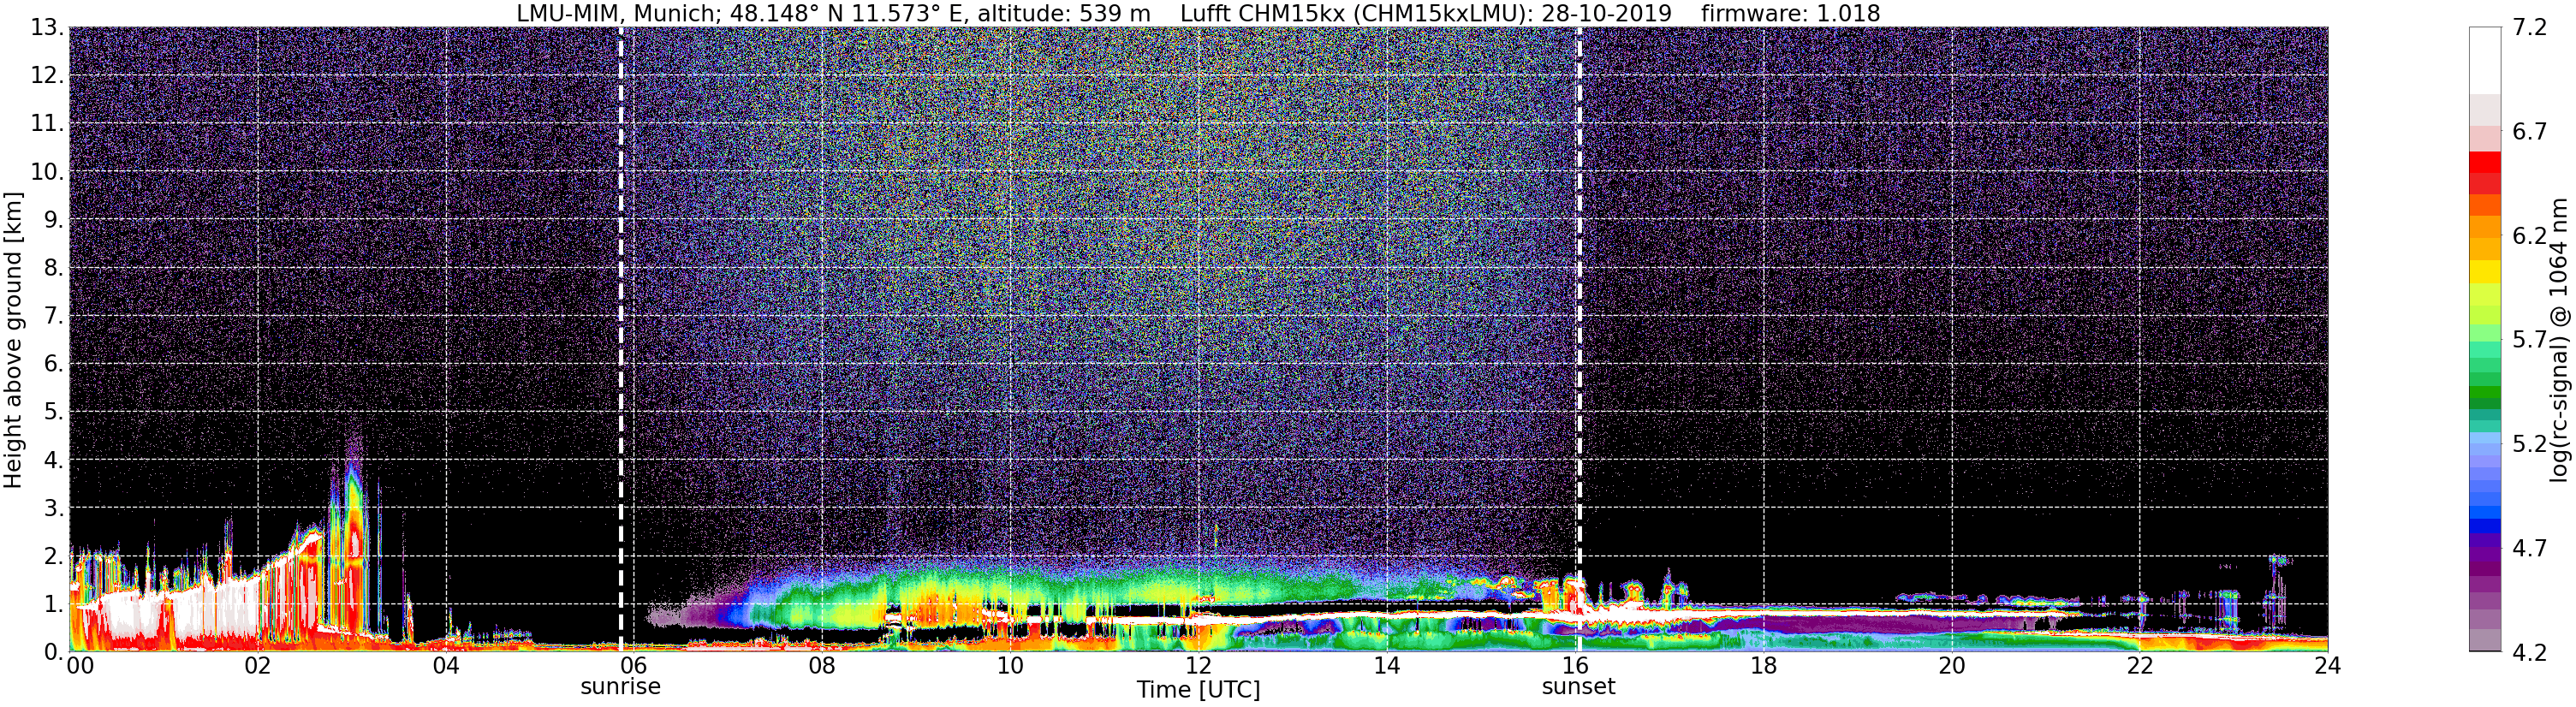Click the '9.' height-axis tick label
The height and width of the screenshot is (707, 2576).
tap(53, 219)
